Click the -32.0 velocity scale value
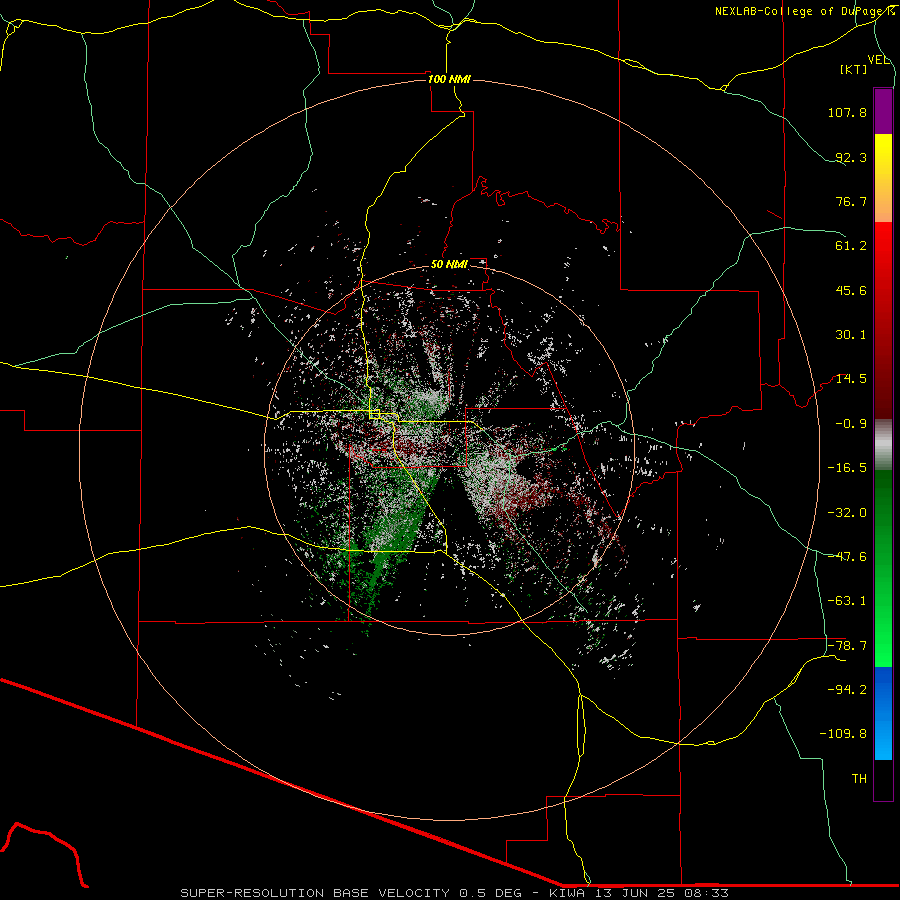 [847, 513]
